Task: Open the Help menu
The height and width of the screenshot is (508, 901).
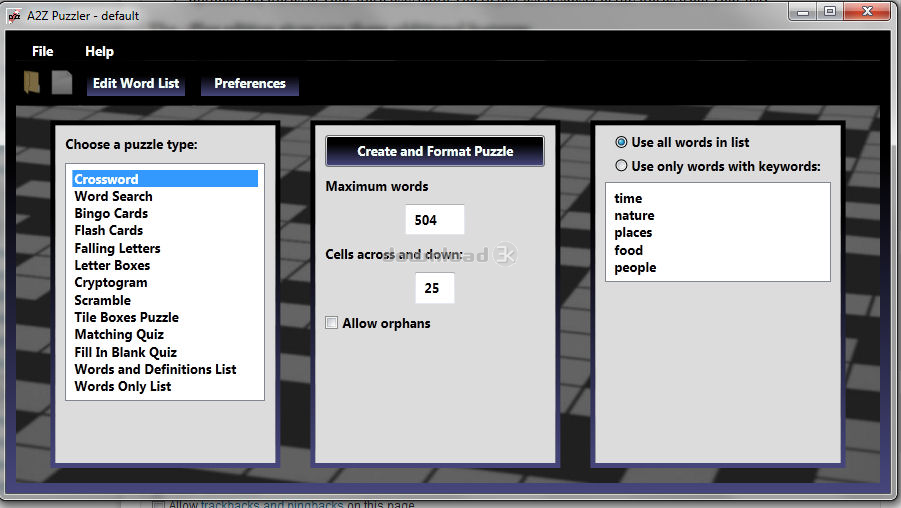Action: pos(99,51)
